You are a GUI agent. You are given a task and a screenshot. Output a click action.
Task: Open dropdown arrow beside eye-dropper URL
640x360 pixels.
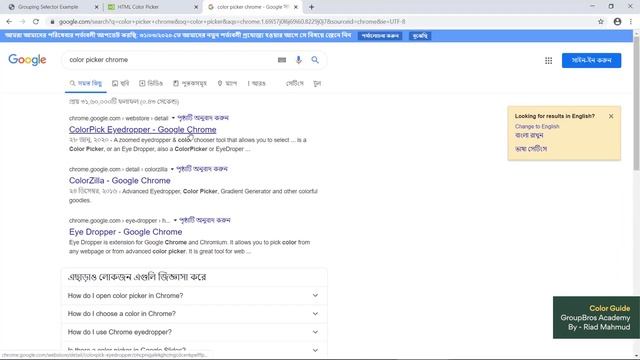(x=175, y=220)
